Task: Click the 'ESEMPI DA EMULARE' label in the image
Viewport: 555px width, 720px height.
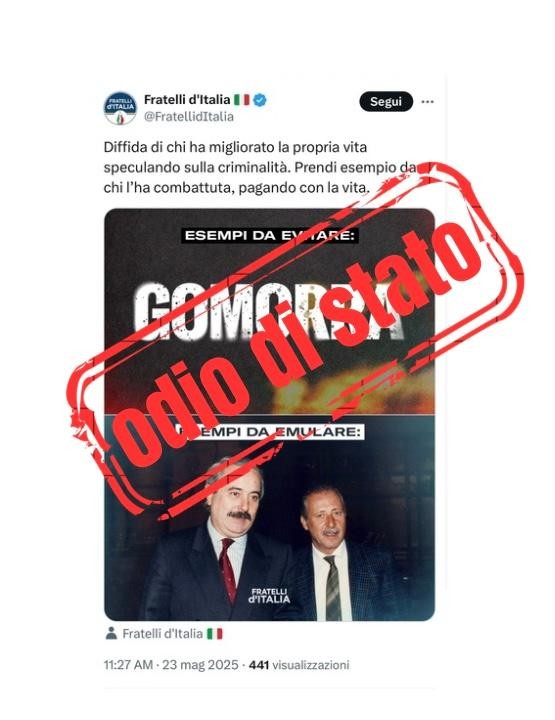Action: tap(269, 432)
